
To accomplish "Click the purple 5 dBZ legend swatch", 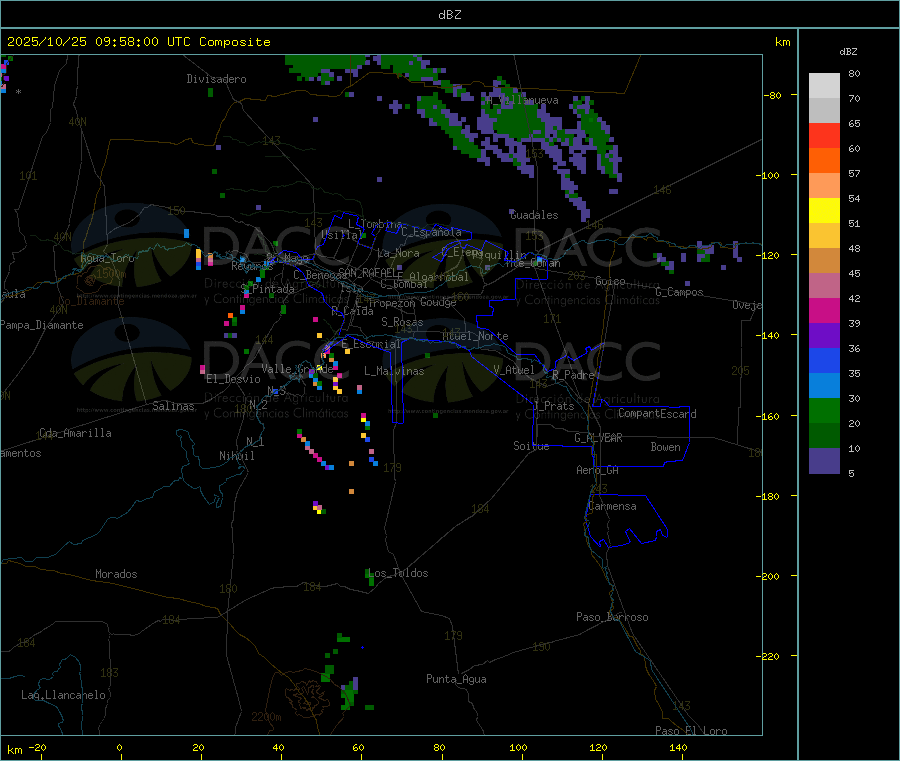I will click(x=824, y=461).
